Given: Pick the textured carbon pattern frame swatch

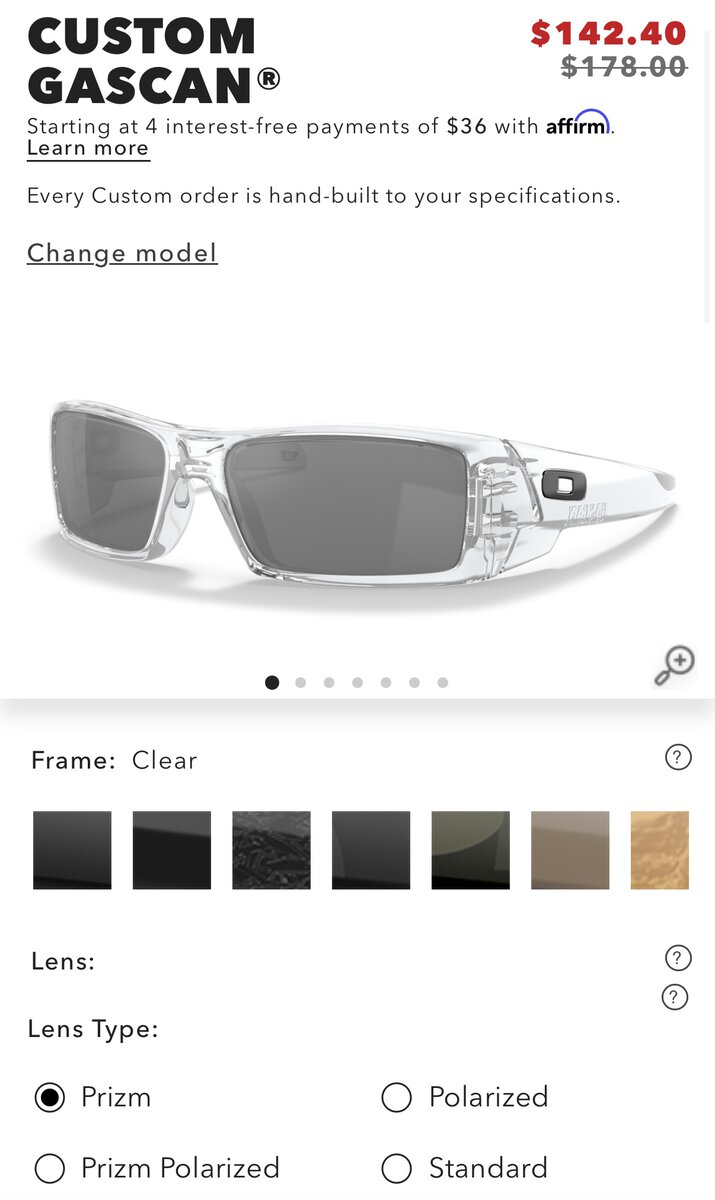Looking at the screenshot, I should (x=271, y=850).
